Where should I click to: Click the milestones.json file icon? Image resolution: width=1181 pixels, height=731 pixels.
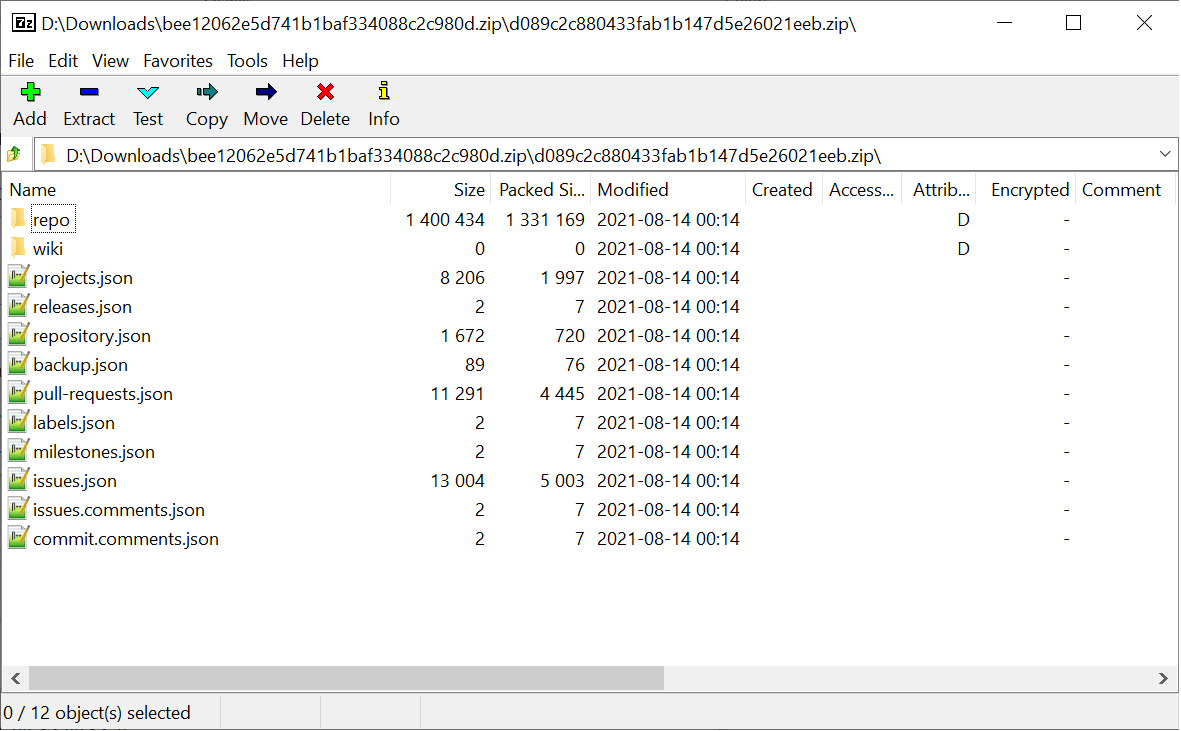18,451
